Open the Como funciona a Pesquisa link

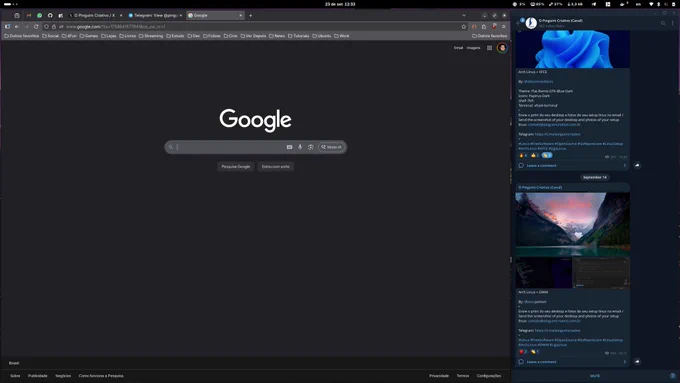[x=101, y=376]
